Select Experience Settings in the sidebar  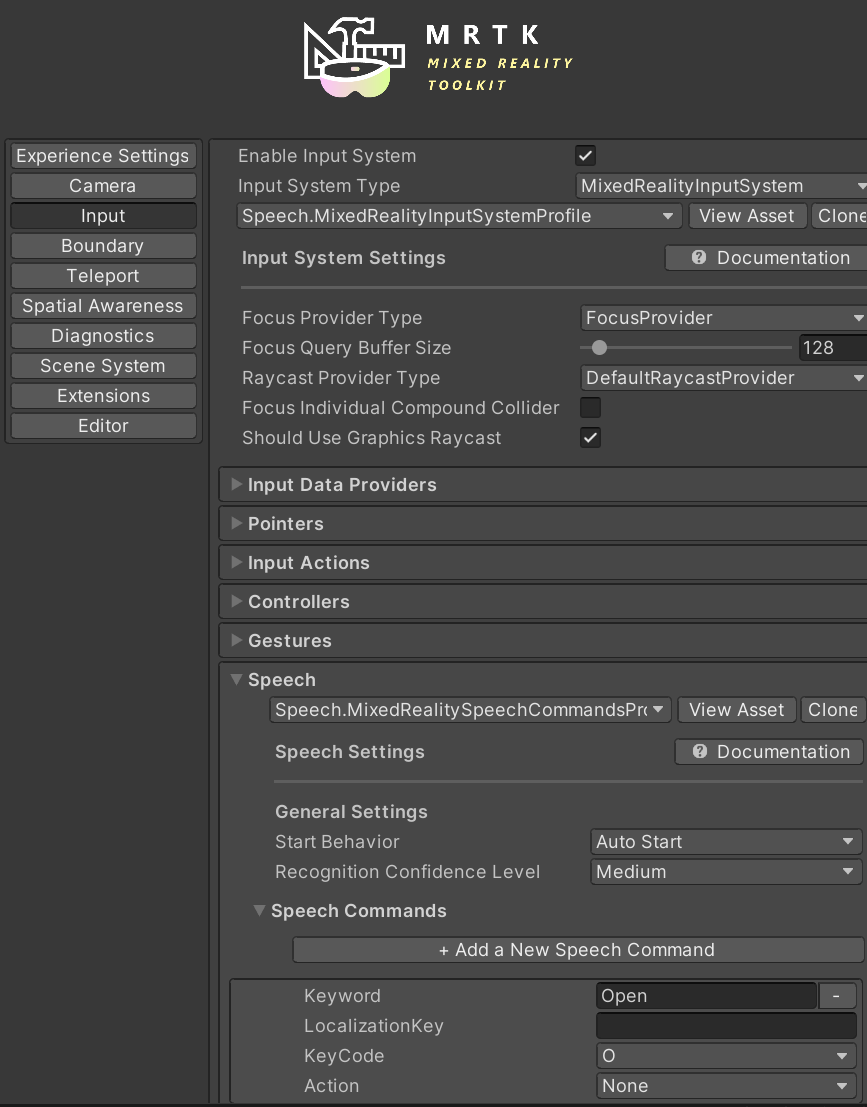[x=102, y=155]
